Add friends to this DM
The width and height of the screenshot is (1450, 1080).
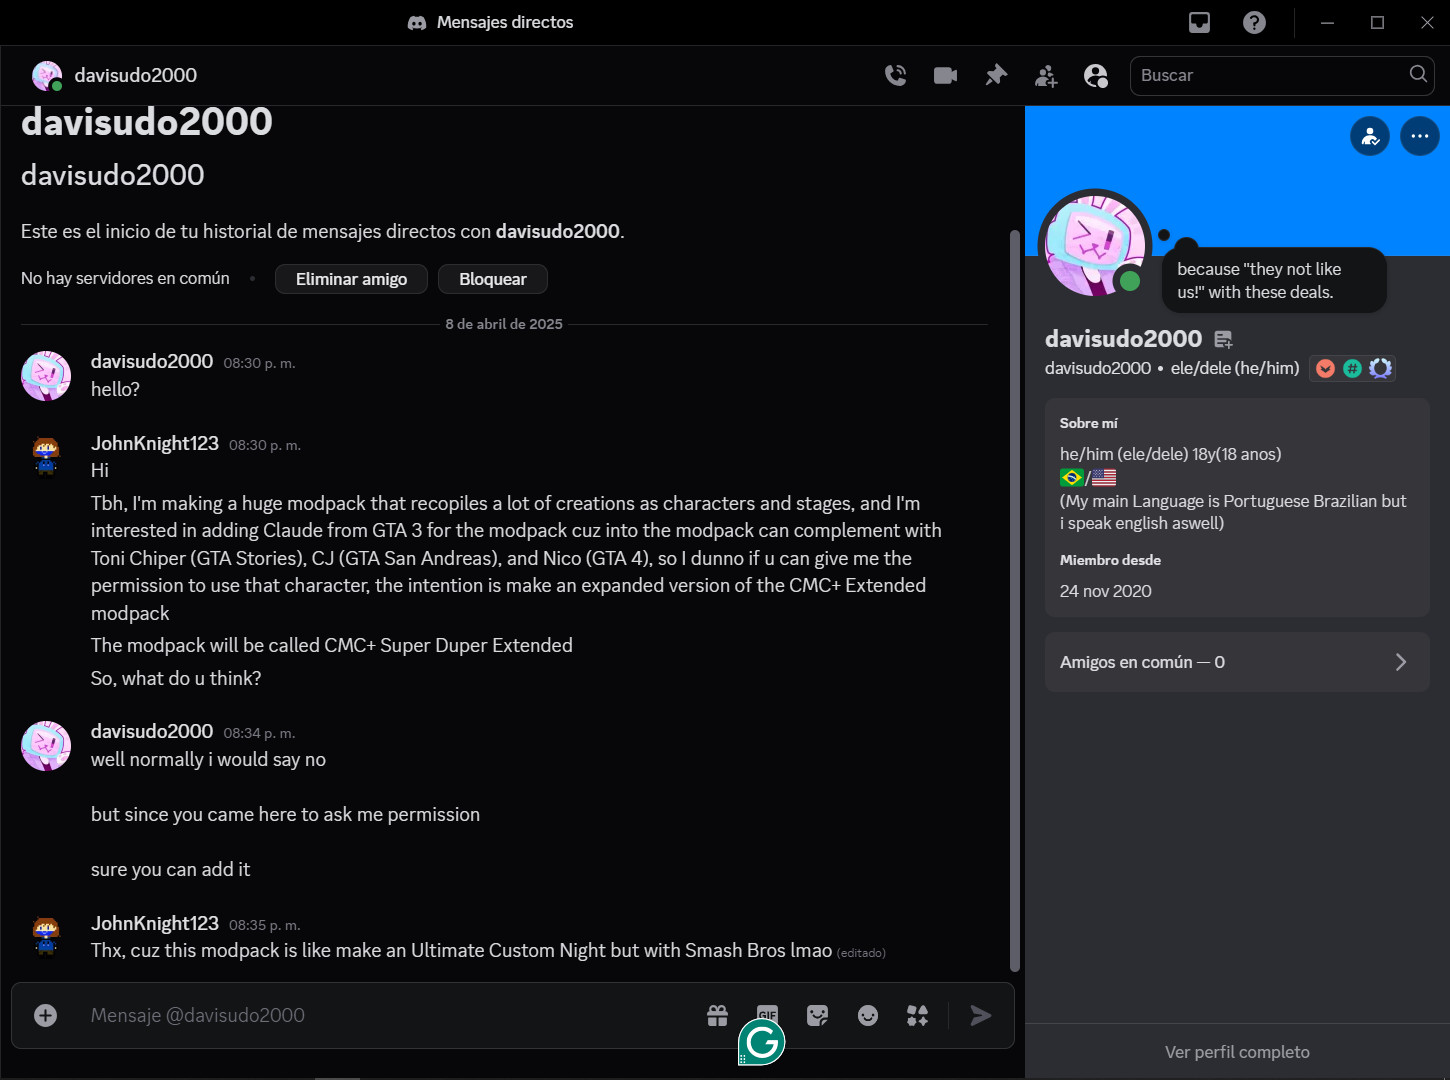[x=1046, y=76]
